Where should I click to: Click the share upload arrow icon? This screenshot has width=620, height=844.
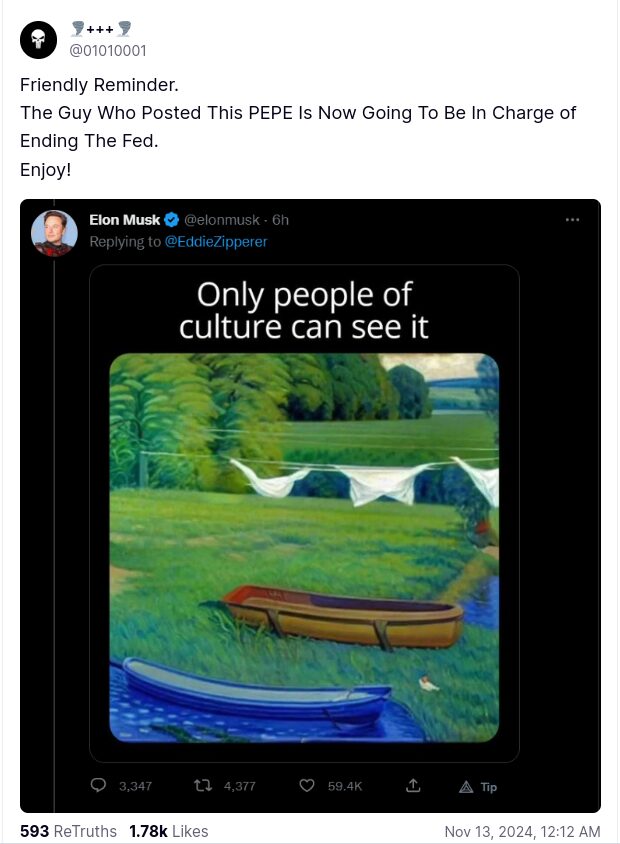pyautogui.click(x=412, y=786)
